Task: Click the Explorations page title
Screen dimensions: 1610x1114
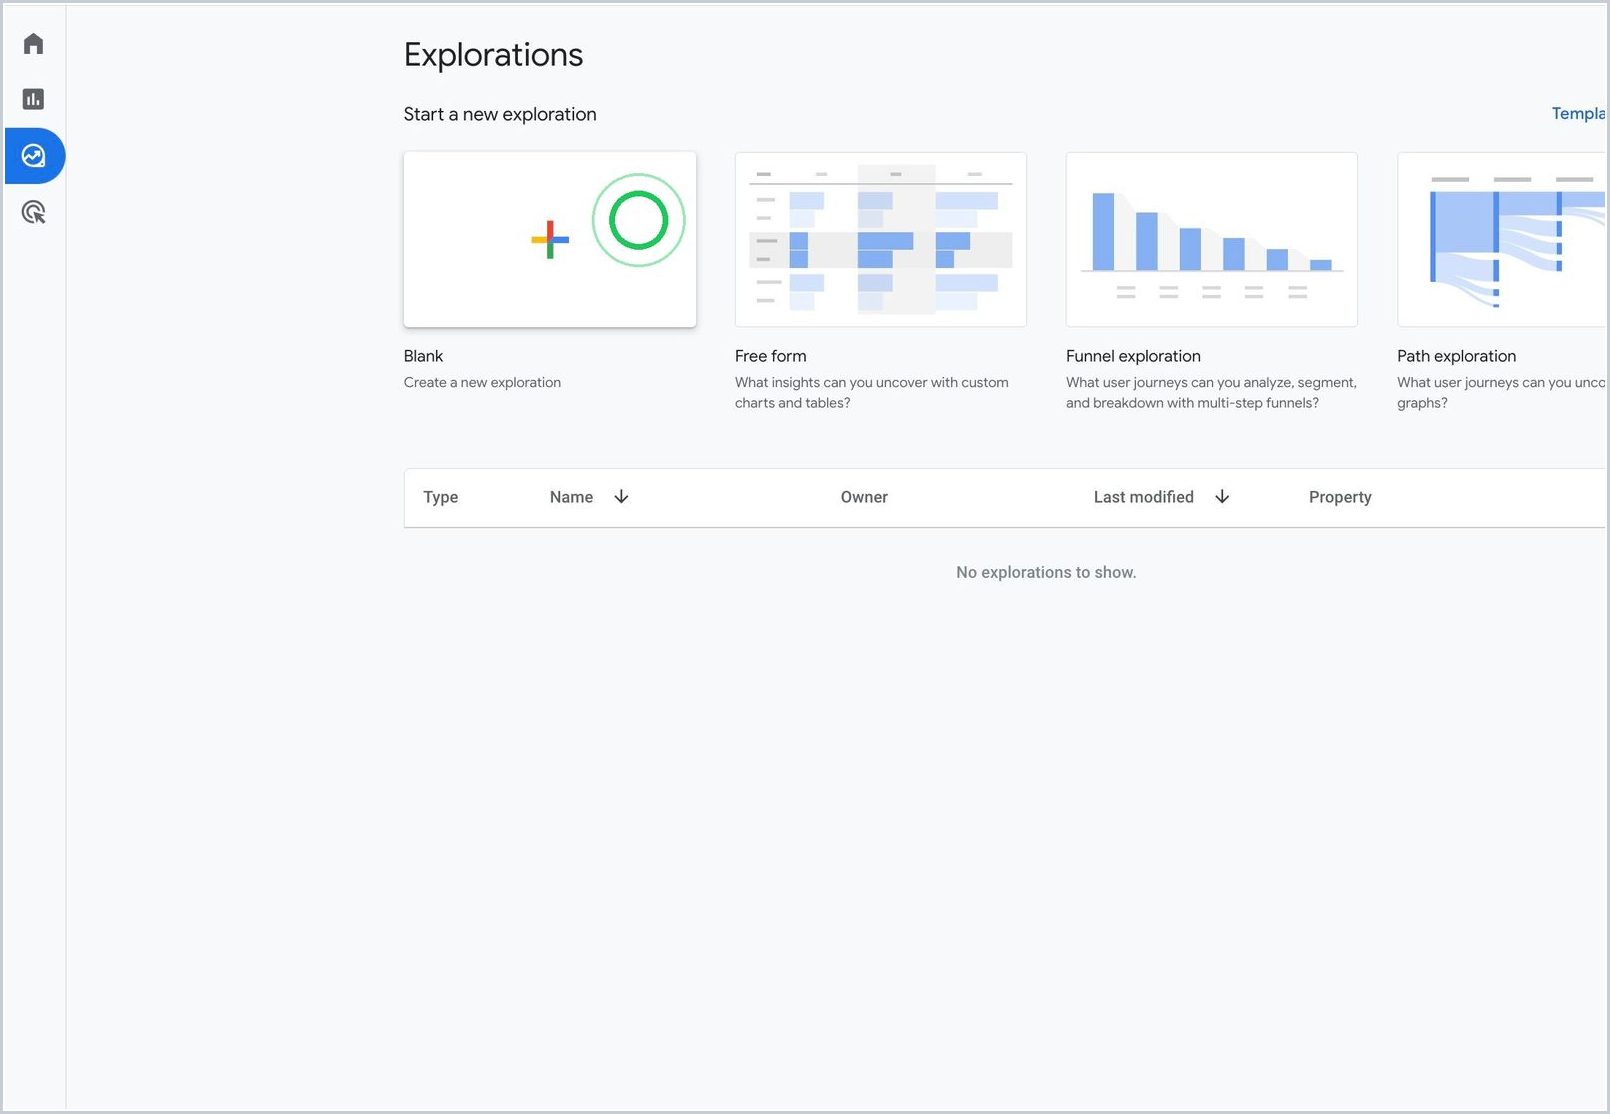Action: point(493,55)
